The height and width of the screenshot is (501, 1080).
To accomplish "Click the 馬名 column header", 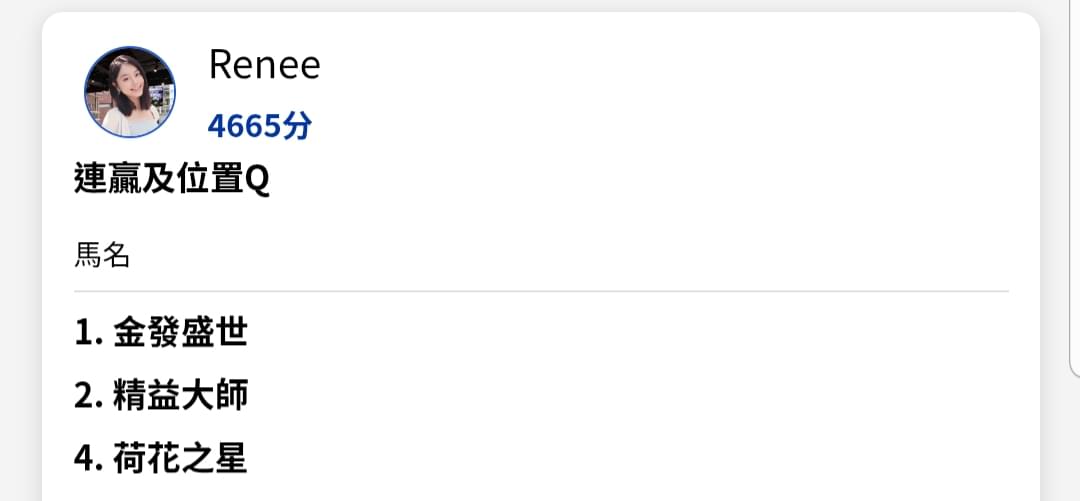I will [102, 256].
